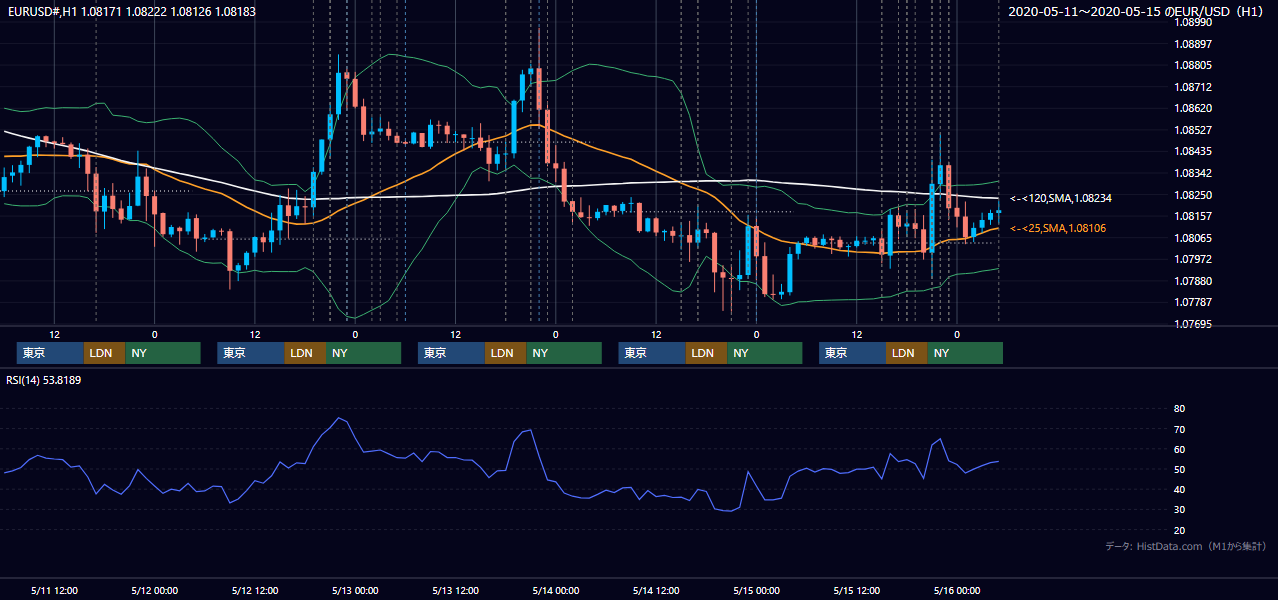Click the RSI axis value 40

[x=1179, y=490]
